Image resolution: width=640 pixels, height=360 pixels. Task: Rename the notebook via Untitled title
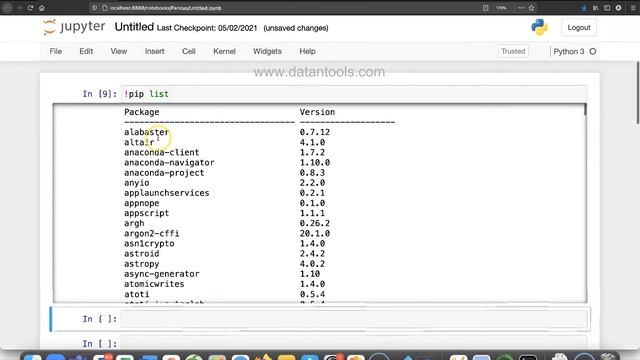coord(134,27)
